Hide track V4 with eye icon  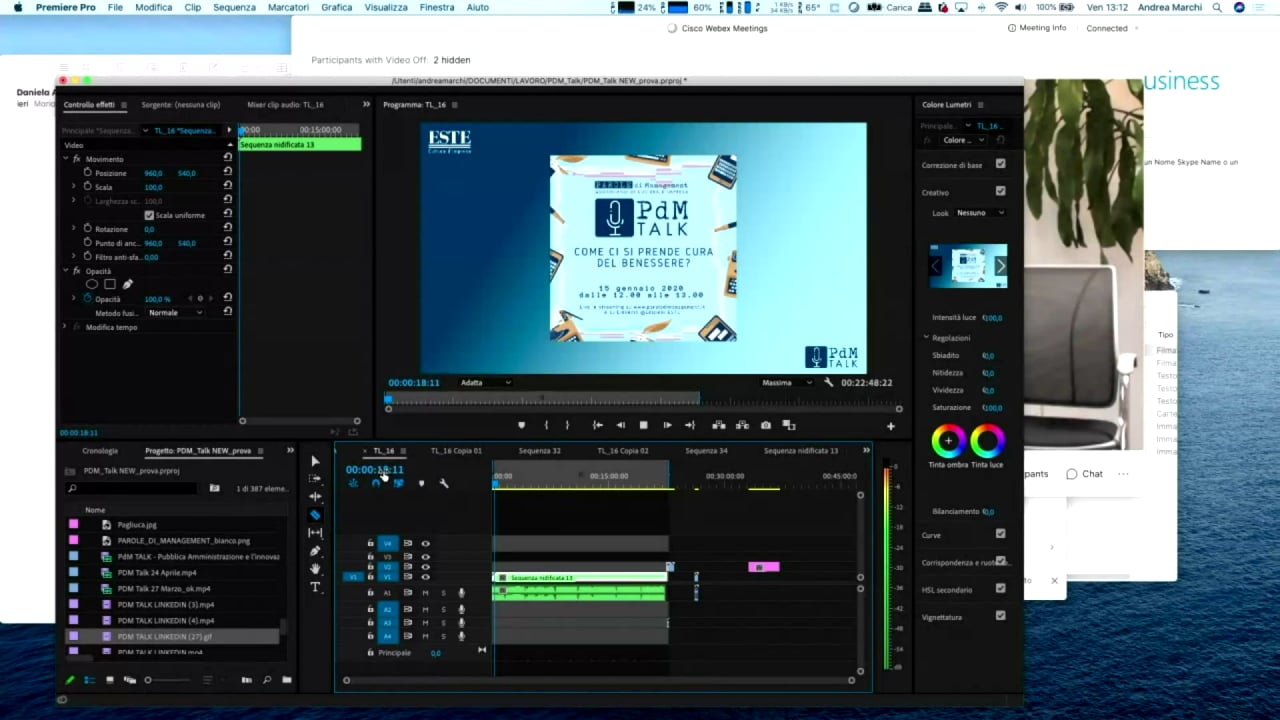pos(425,544)
